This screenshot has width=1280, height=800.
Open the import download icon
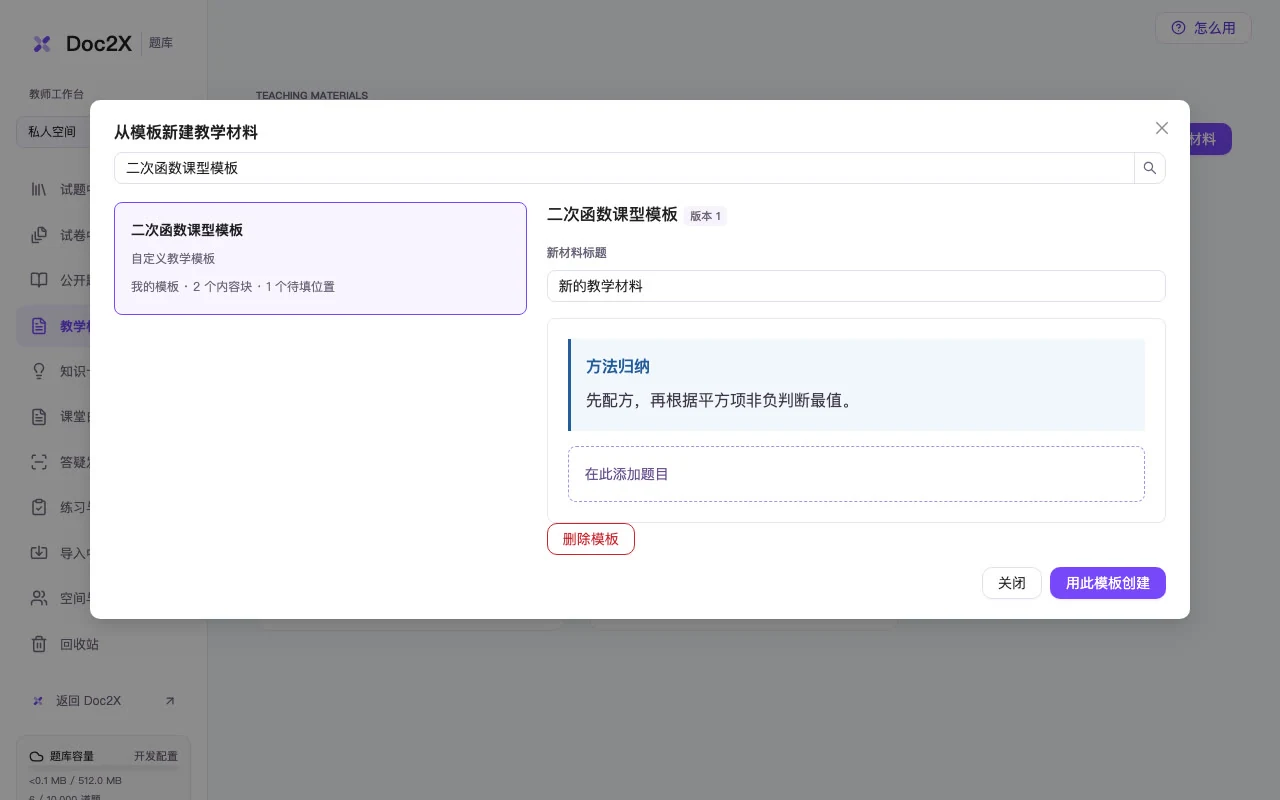coord(39,553)
